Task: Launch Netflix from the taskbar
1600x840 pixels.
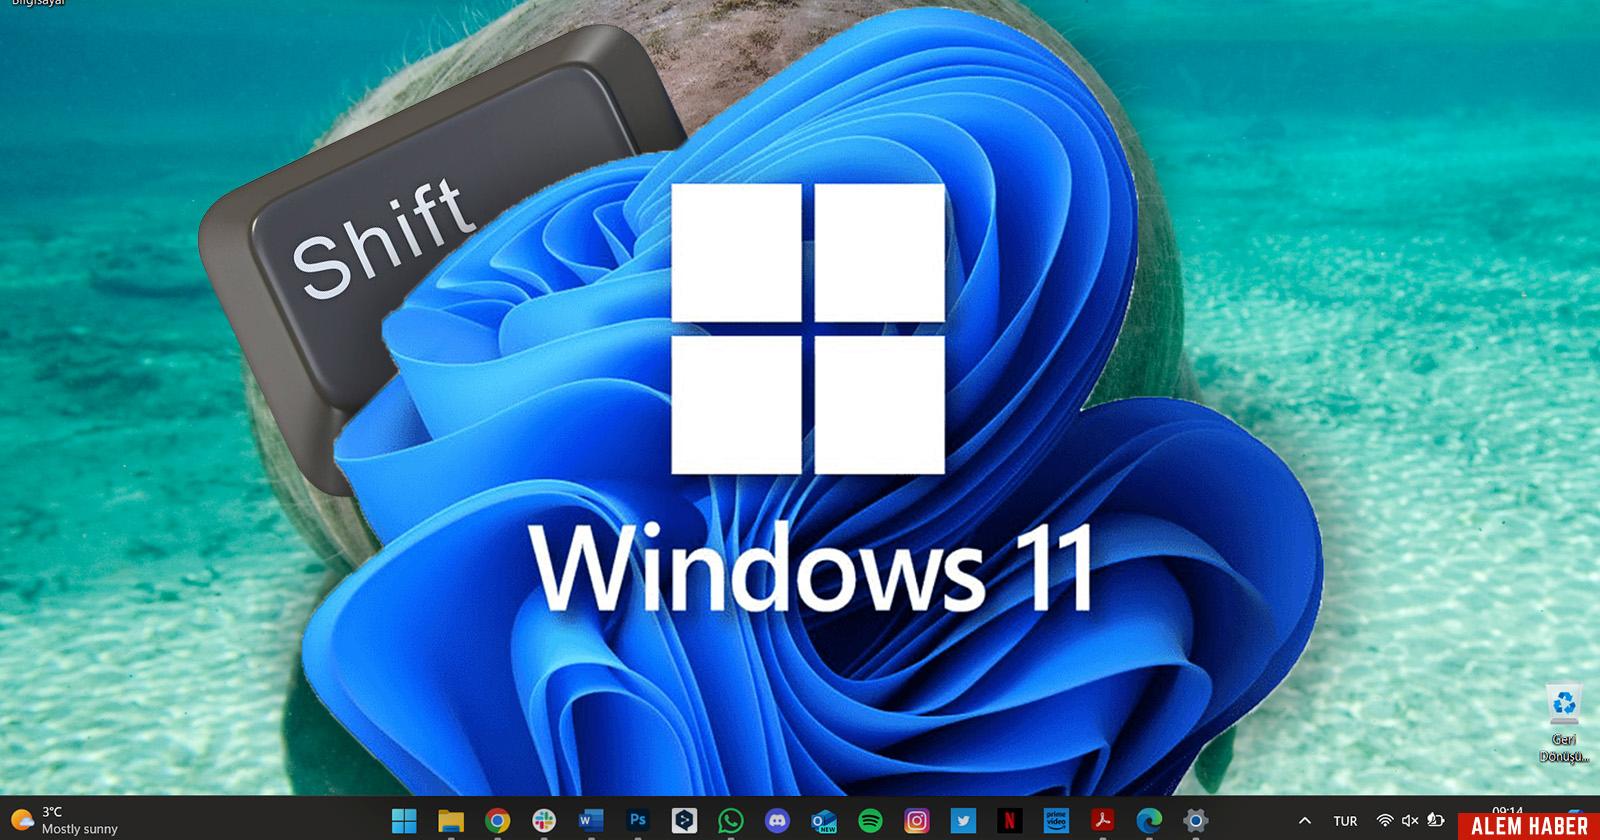Action: pos(1010,821)
